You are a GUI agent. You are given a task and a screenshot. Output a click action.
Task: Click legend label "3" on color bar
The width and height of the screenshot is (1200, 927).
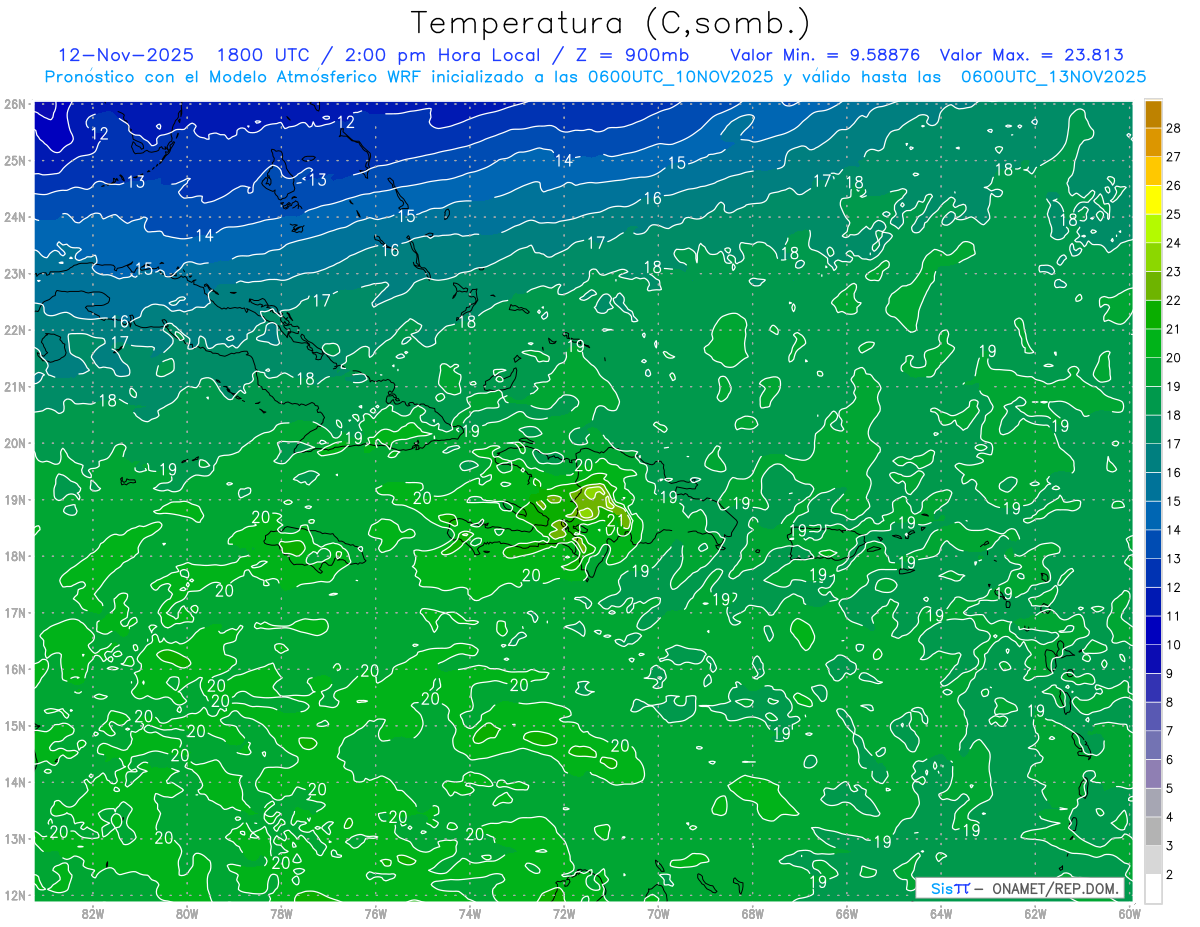[1170, 845]
